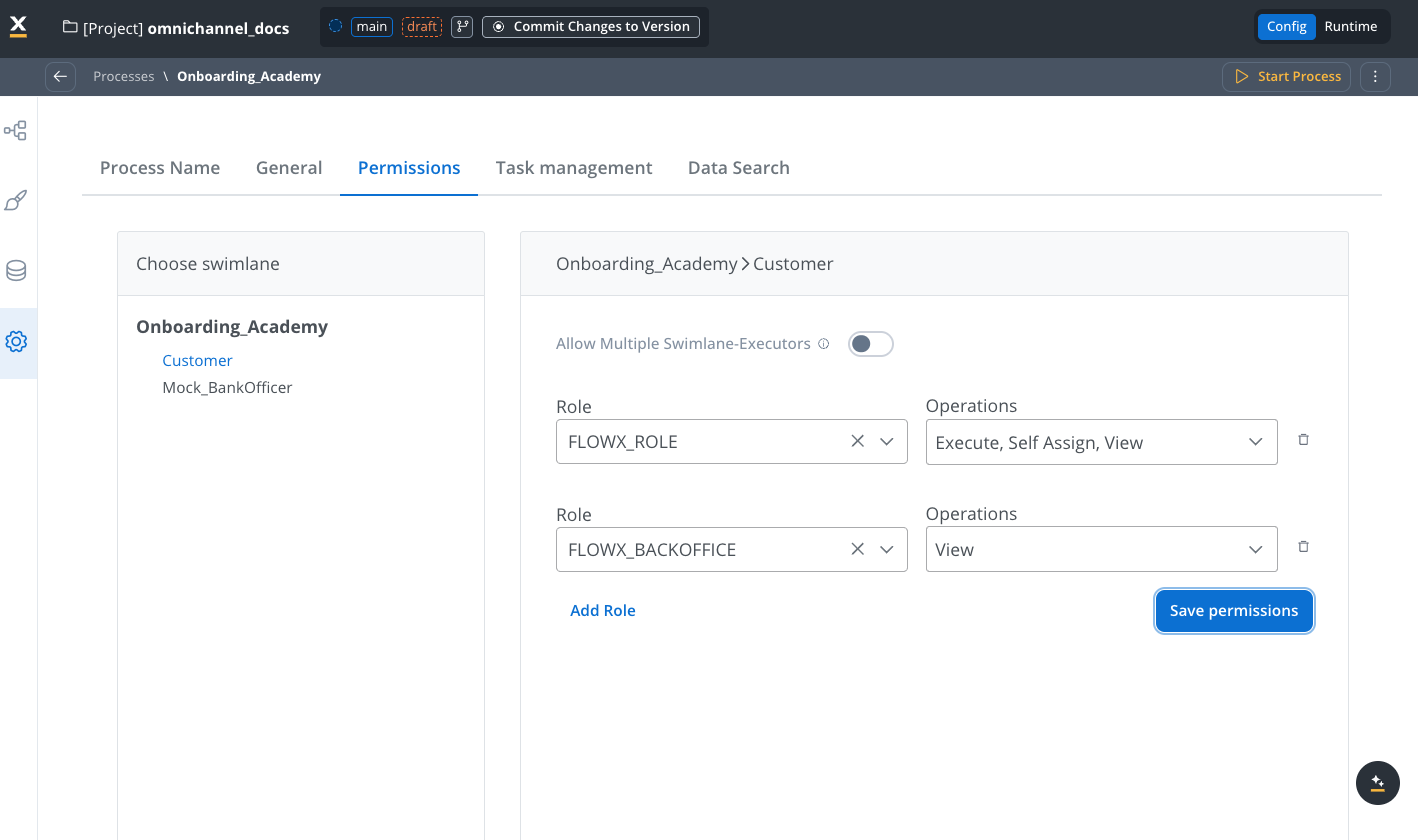Switch to Config mode

coord(1286,27)
